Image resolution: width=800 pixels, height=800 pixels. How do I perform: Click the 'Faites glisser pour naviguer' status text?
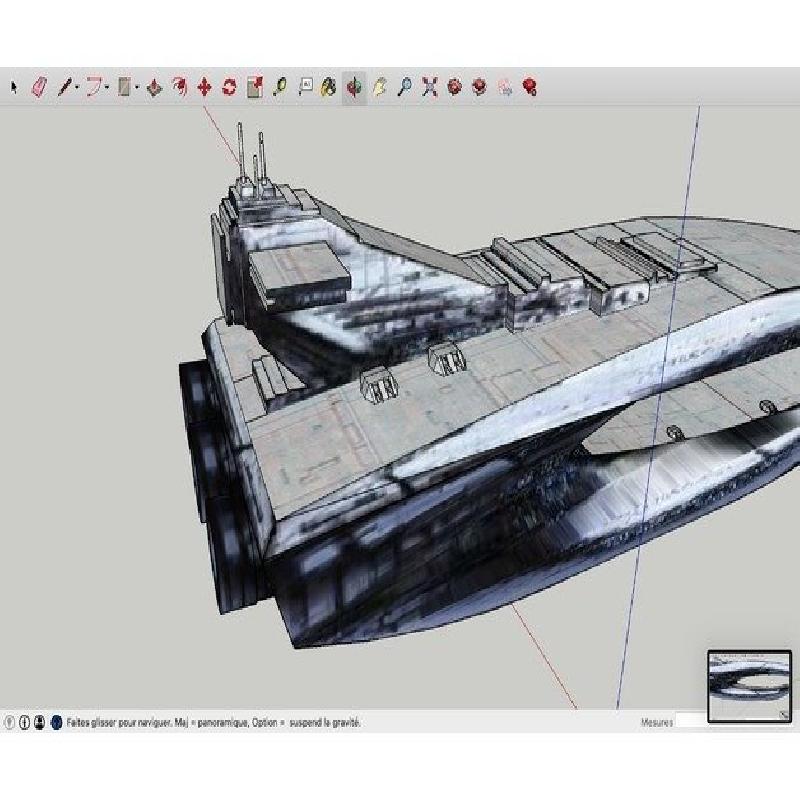point(119,723)
